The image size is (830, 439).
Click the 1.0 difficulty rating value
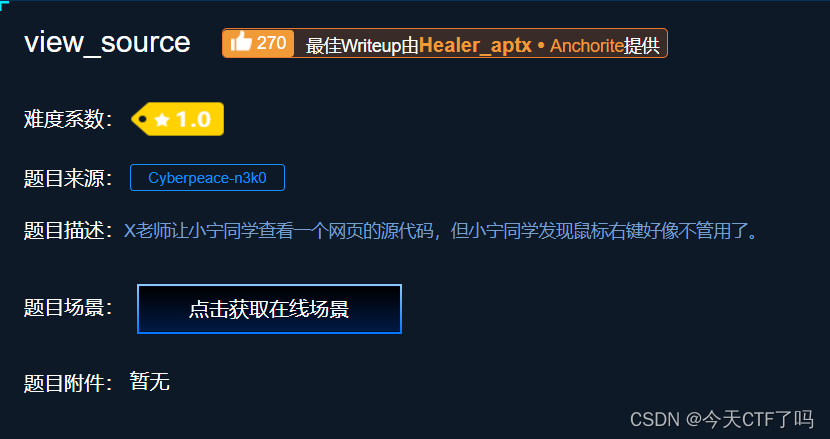(194, 120)
